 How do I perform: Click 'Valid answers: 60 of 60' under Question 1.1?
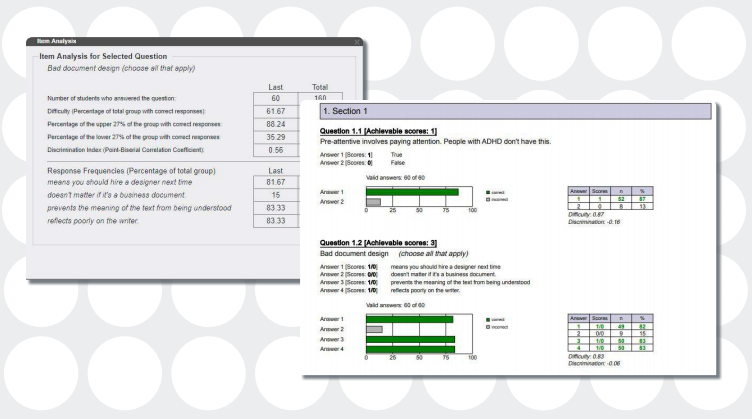click(x=395, y=177)
